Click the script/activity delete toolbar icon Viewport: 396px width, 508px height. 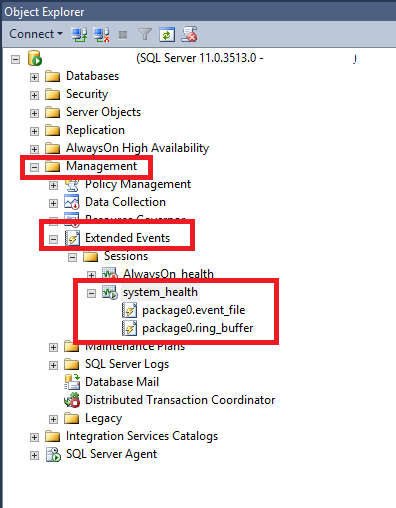(189, 34)
